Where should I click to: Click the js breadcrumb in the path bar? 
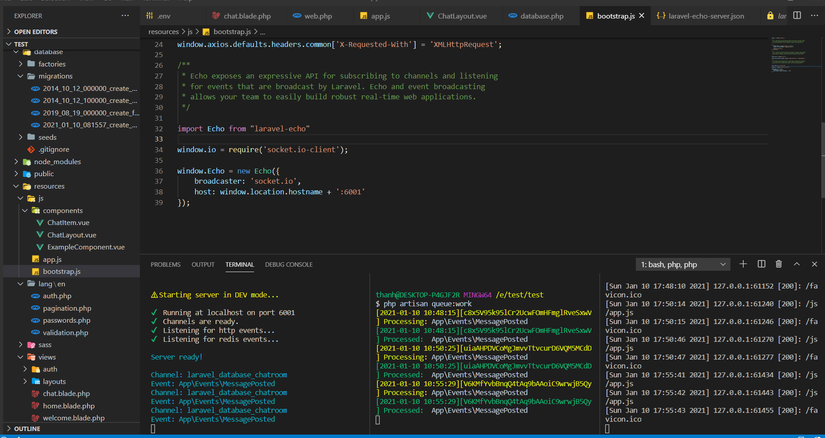click(189, 31)
